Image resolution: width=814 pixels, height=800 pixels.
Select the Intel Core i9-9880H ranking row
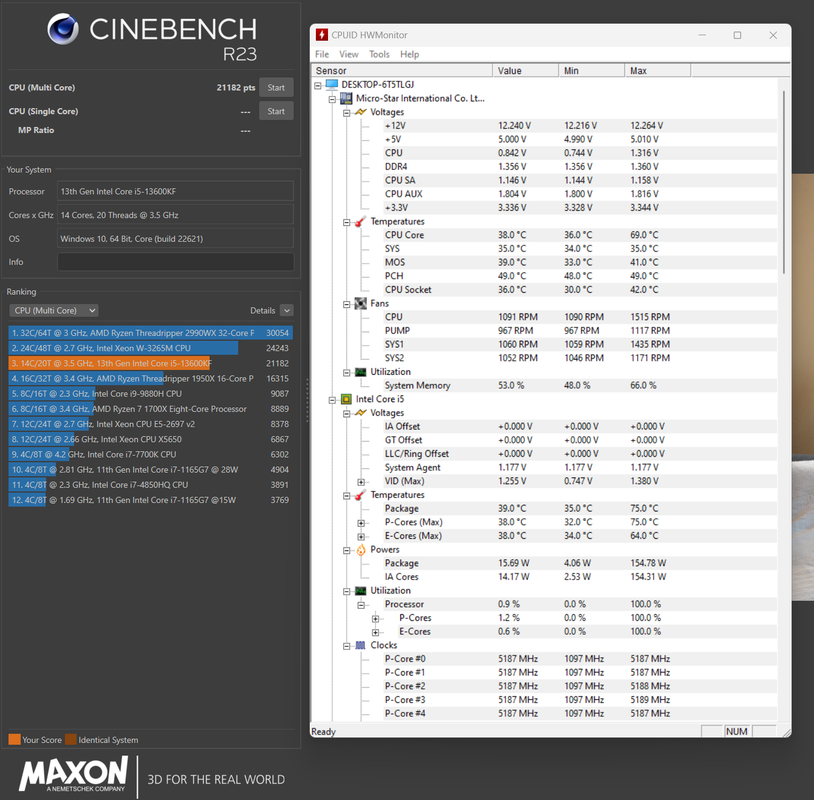coord(151,394)
